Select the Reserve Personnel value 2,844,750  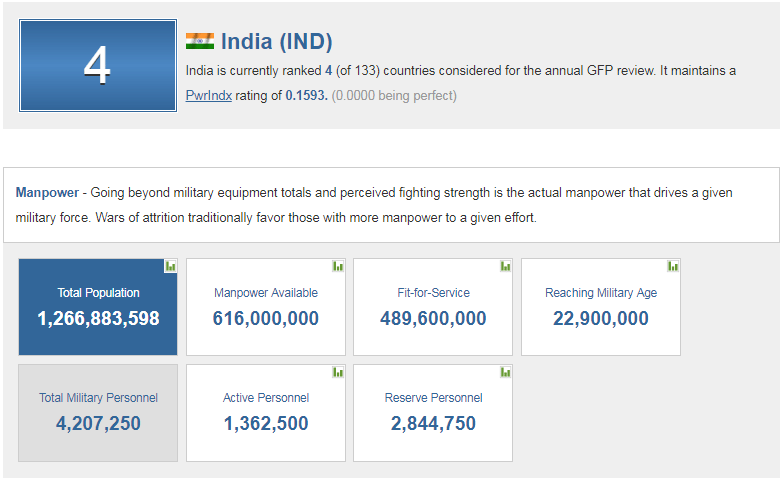coord(433,424)
